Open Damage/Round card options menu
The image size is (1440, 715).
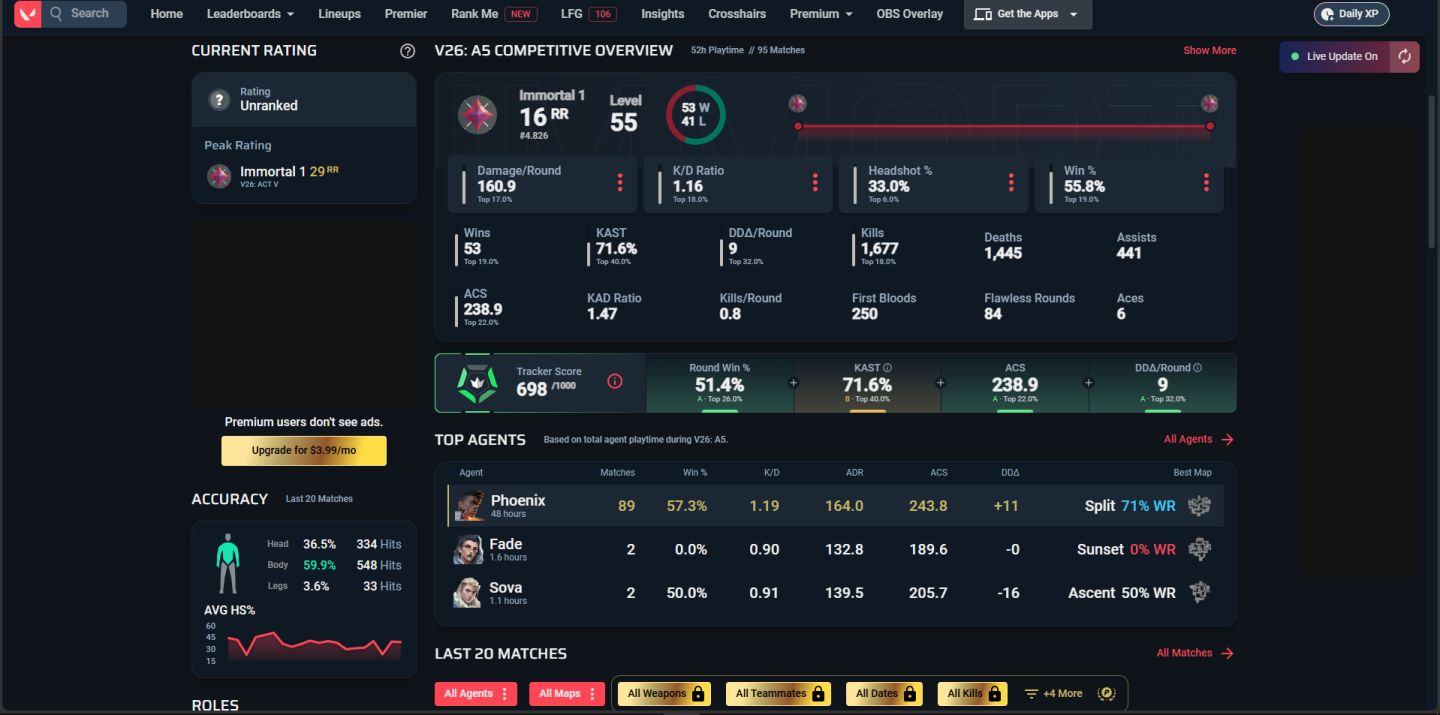click(620, 183)
